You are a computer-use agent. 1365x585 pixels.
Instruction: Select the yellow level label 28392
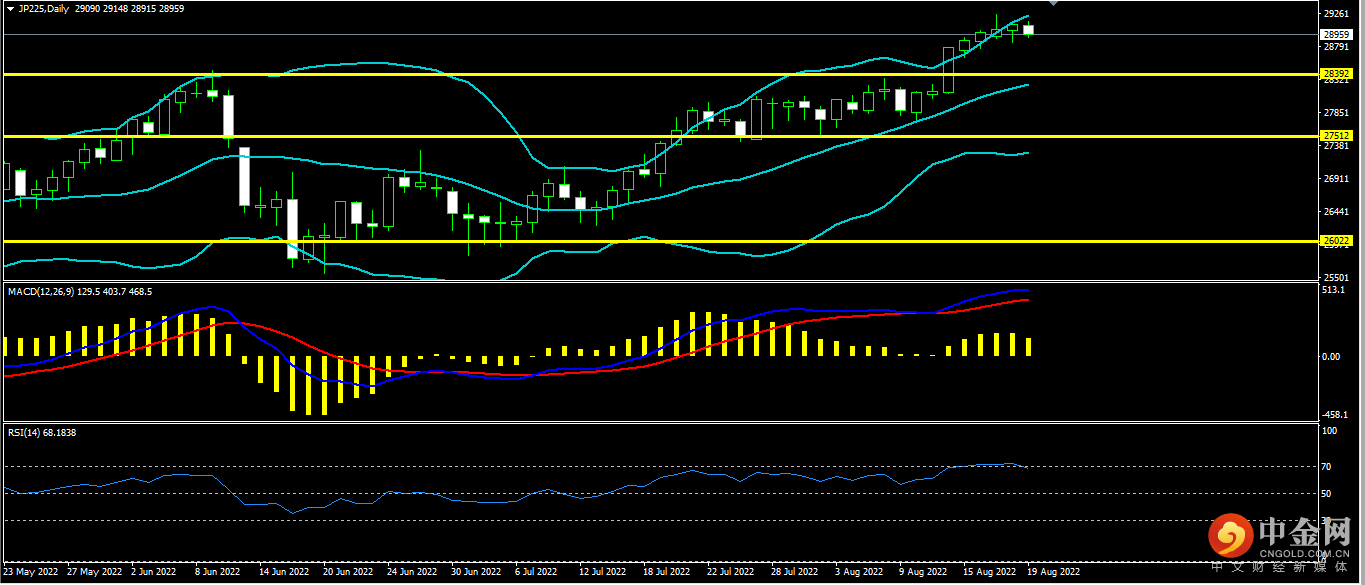click(x=1334, y=74)
